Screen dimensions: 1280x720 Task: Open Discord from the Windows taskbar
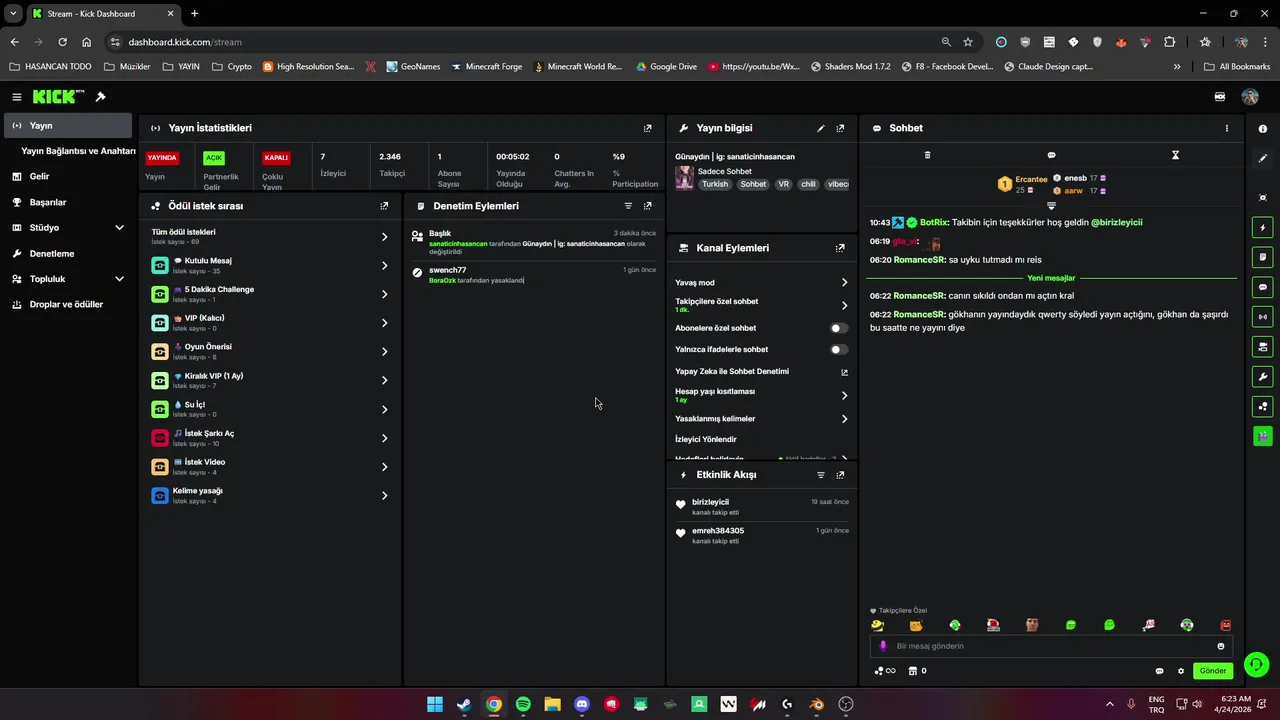tap(582, 704)
